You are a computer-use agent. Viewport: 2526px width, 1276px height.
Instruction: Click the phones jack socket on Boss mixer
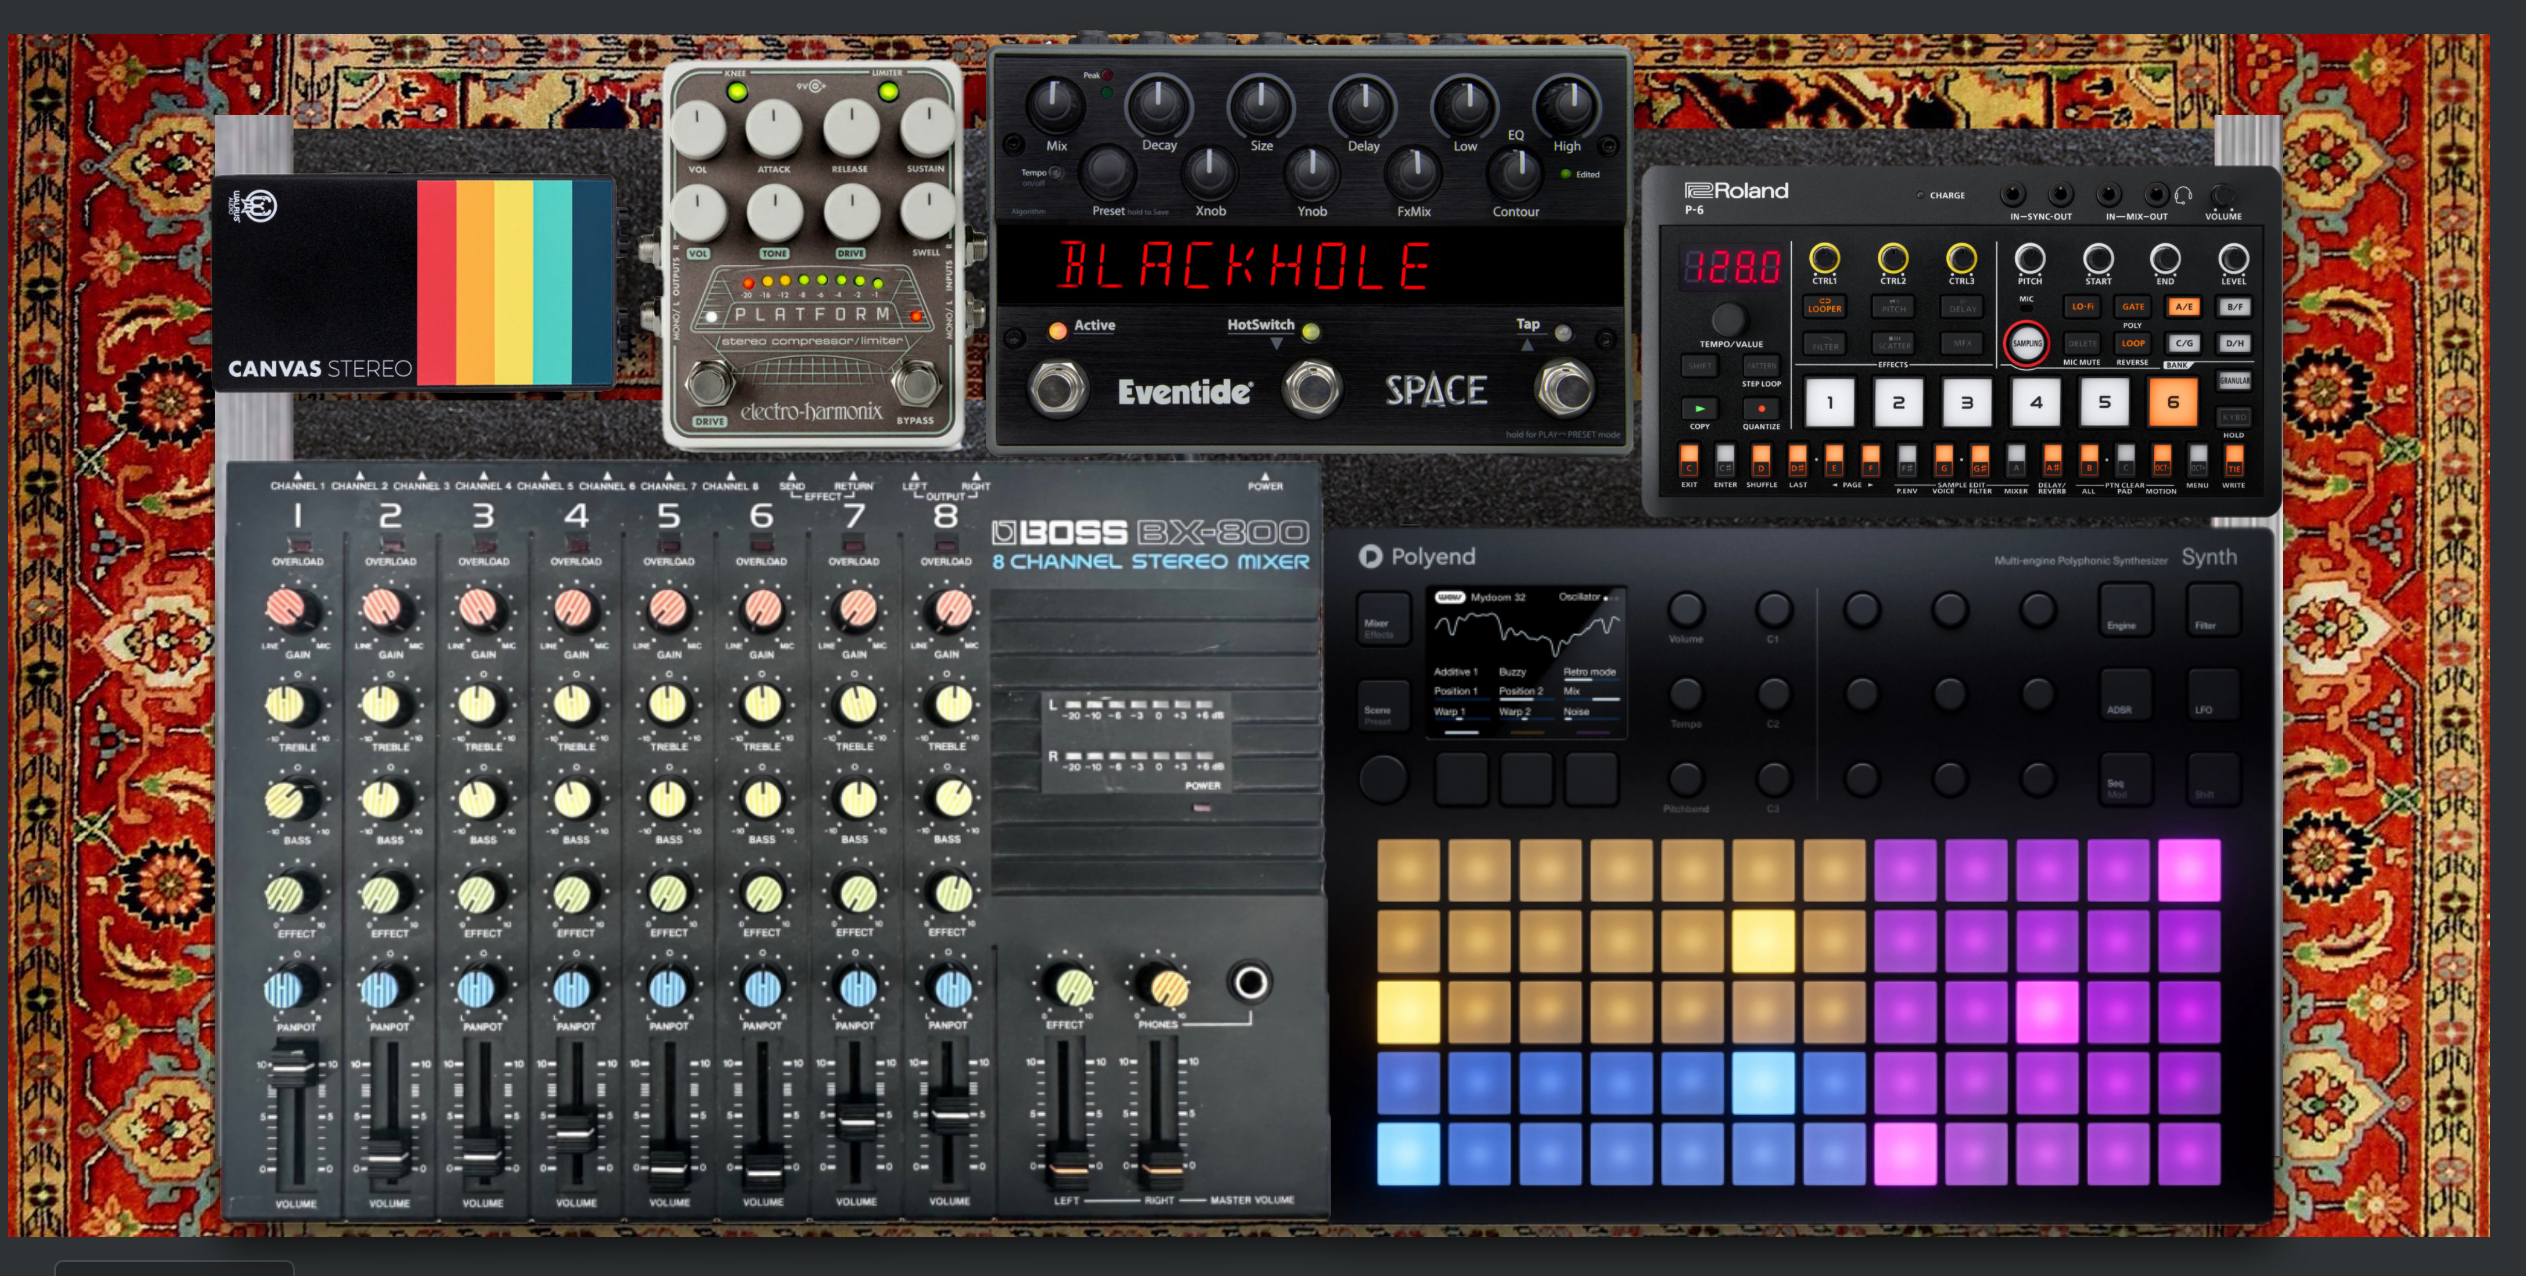[x=1250, y=982]
